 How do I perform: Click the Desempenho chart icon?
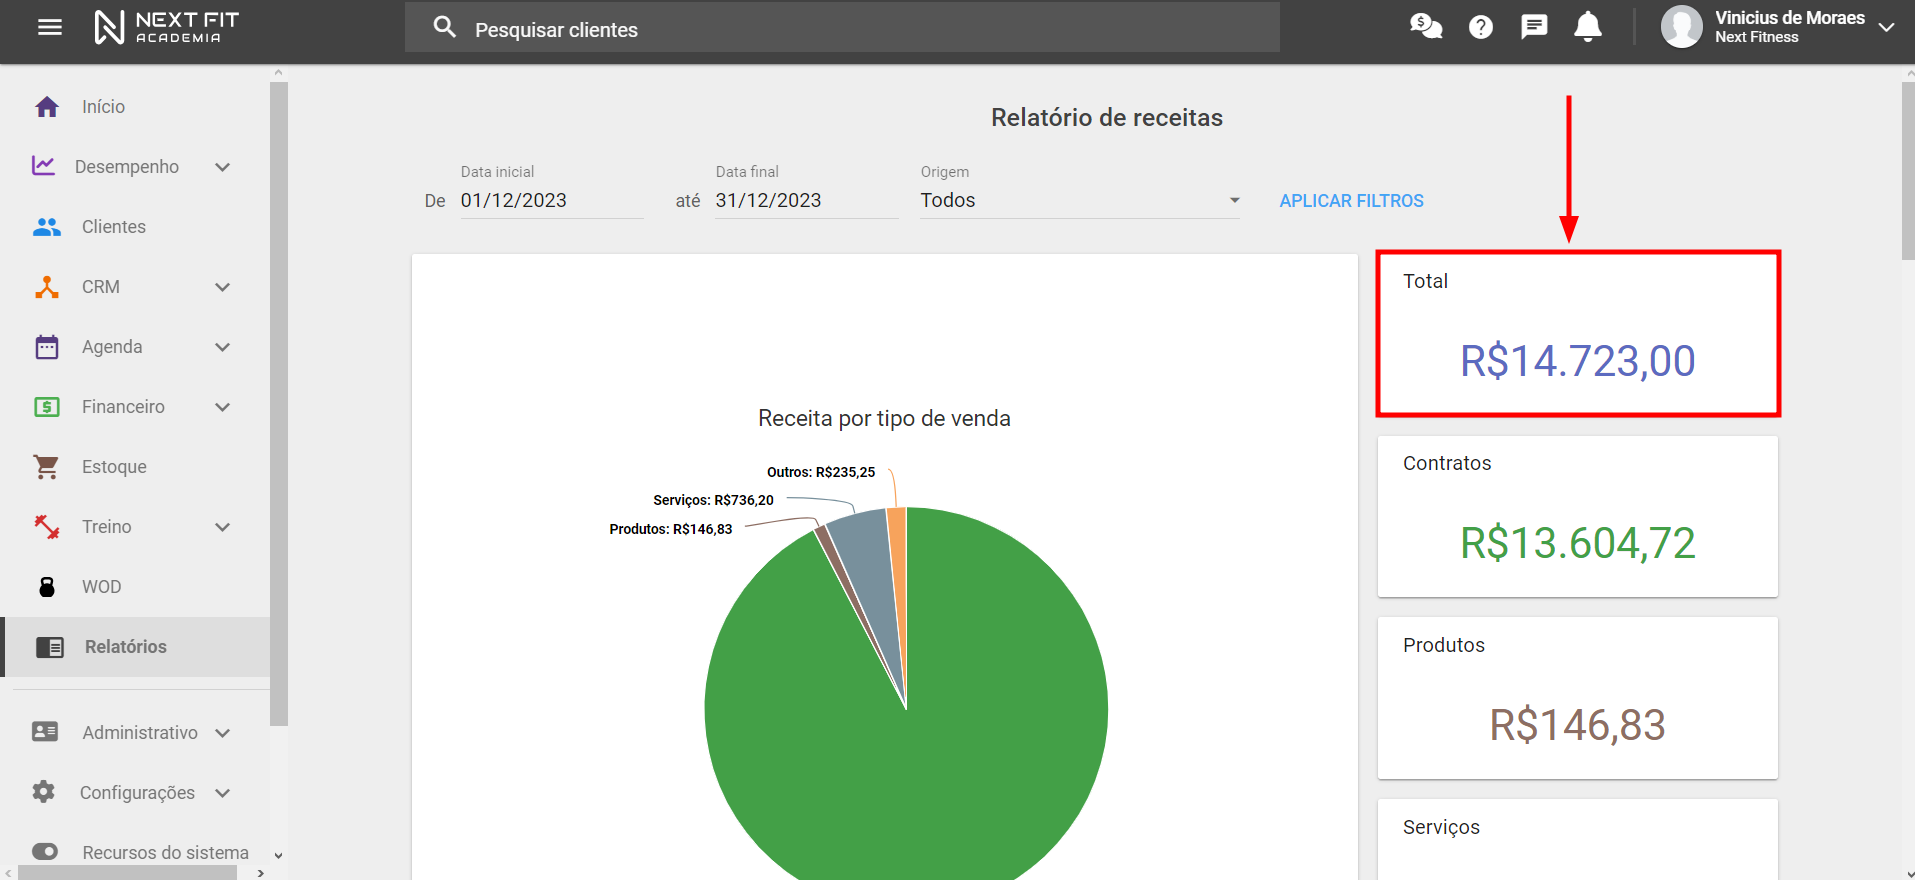(x=43, y=166)
